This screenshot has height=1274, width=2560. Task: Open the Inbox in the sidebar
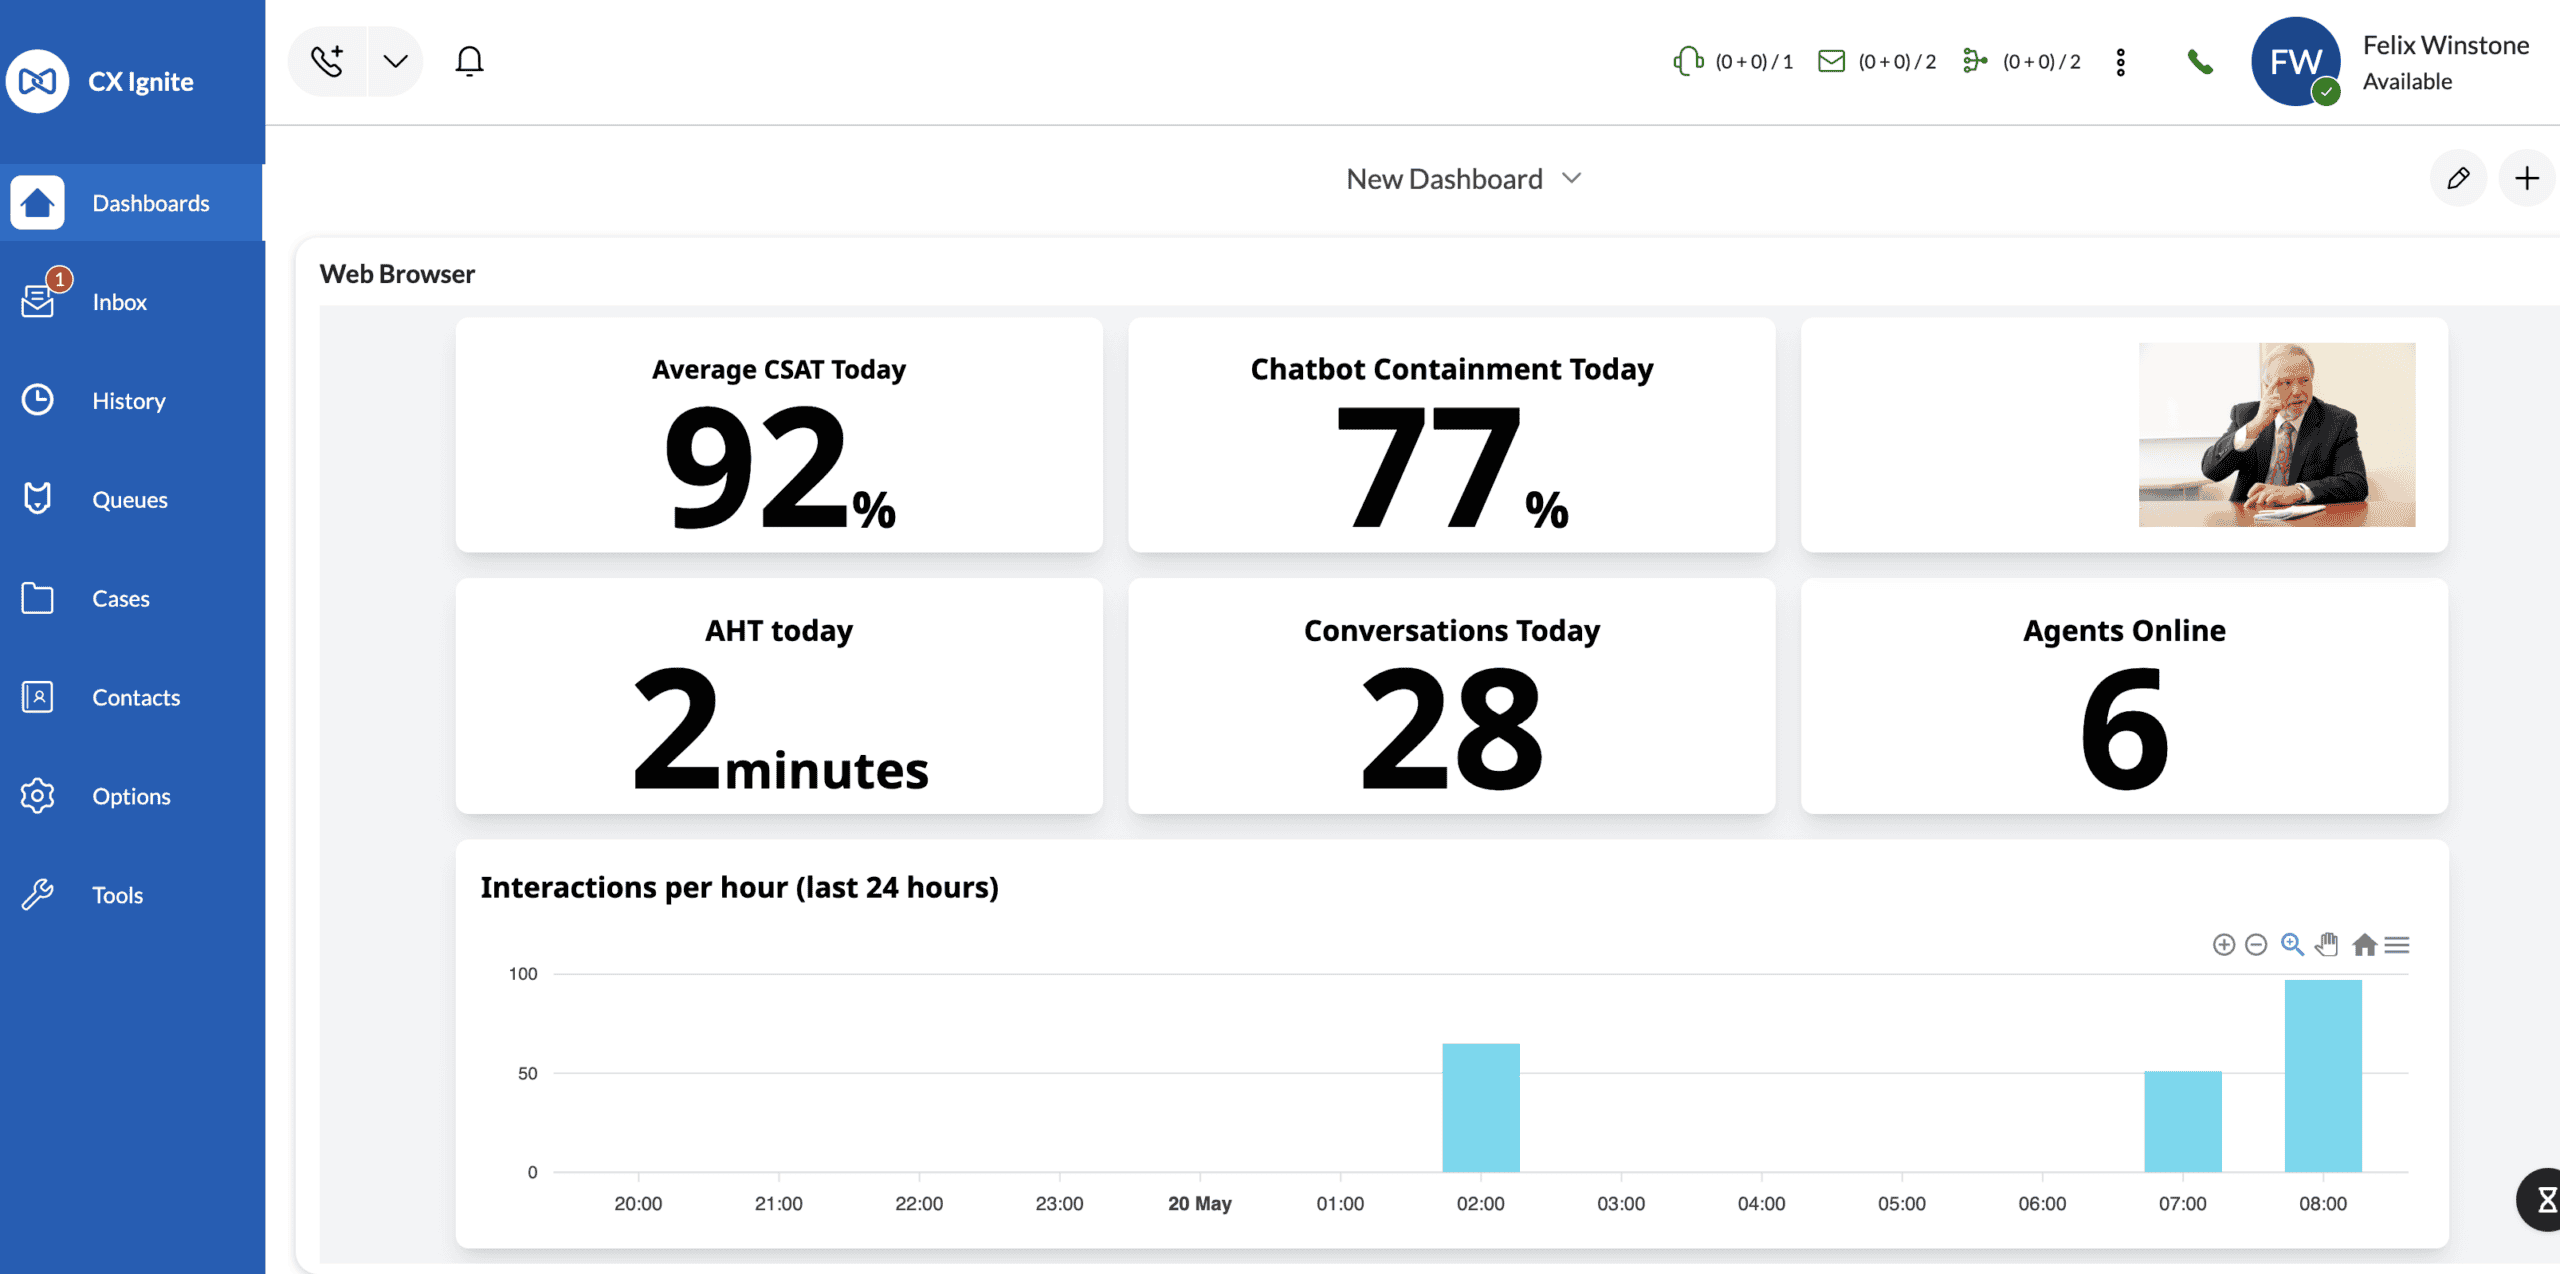tap(131, 302)
